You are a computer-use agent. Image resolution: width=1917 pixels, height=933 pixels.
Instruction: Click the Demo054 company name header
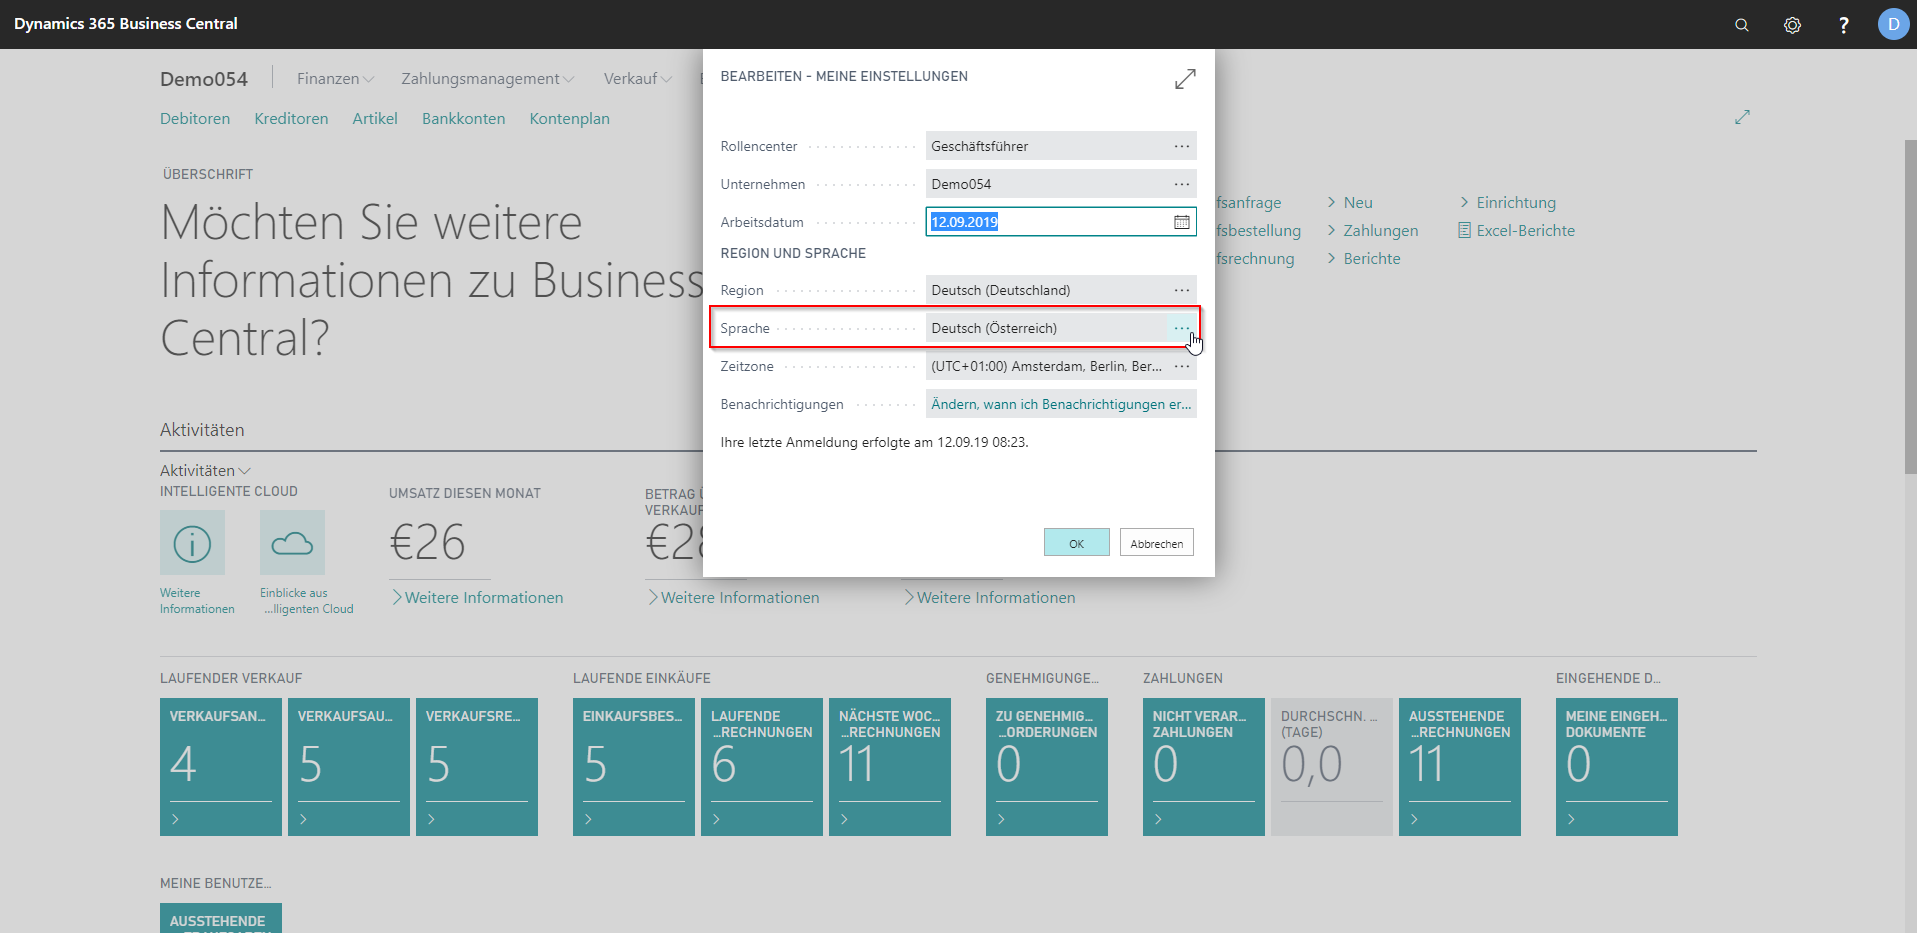pyautogui.click(x=204, y=79)
